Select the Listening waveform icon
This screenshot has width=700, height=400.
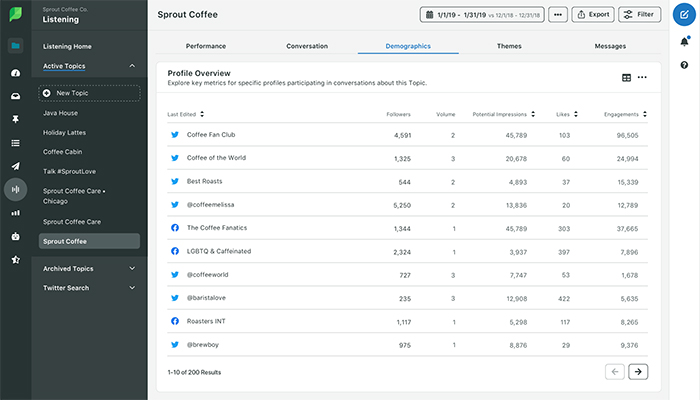[16, 189]
